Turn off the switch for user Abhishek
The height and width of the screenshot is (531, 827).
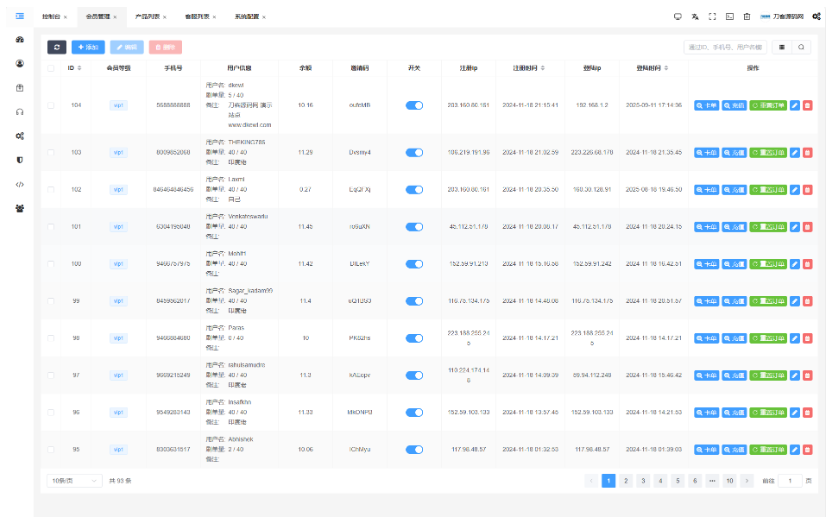[x=414, y=450]
